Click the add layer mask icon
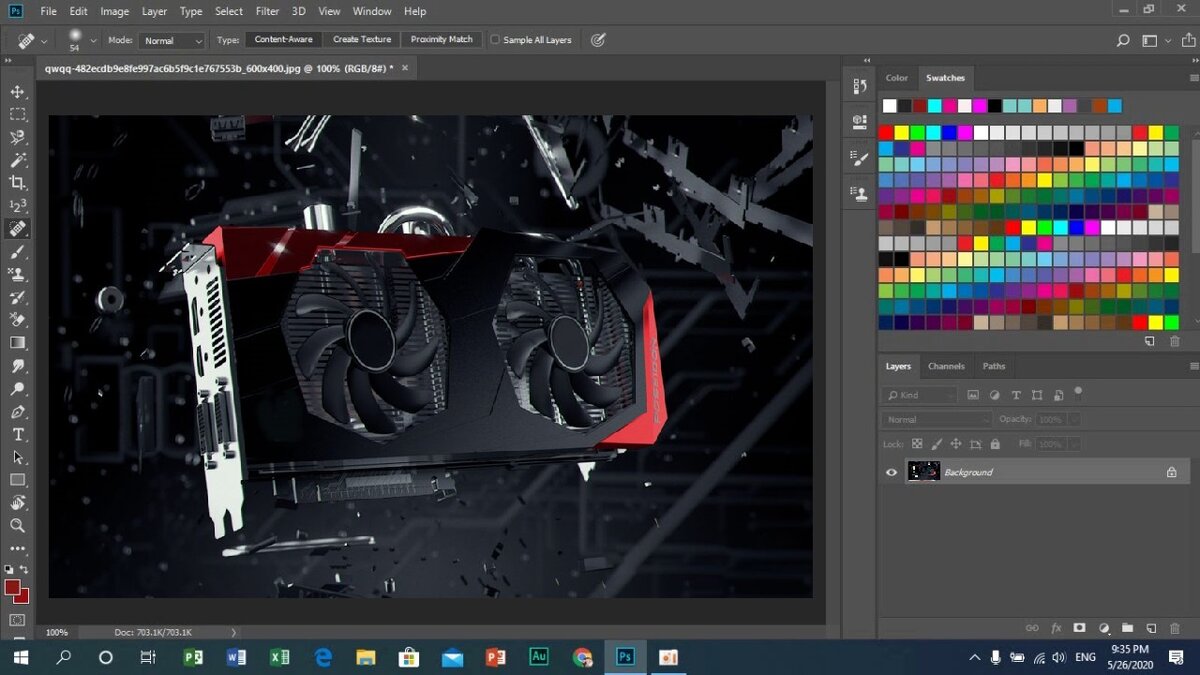 tap(1080, 628)
